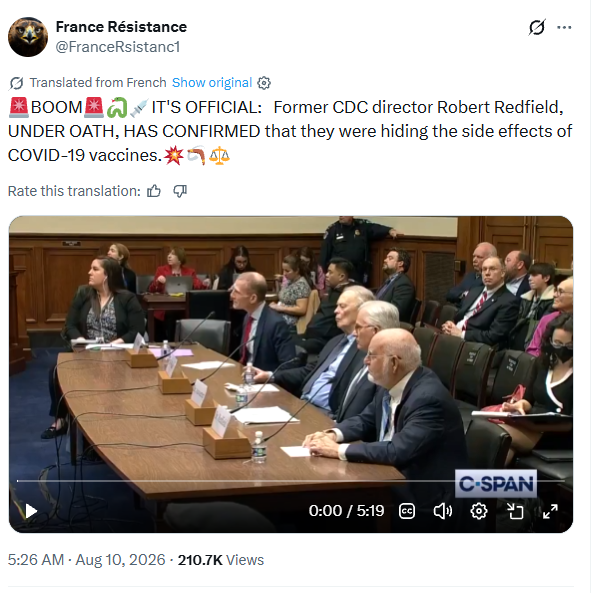Play the C-SPAN hearing video
This screenshot has height=593, width=591.
tap(31, 511)
